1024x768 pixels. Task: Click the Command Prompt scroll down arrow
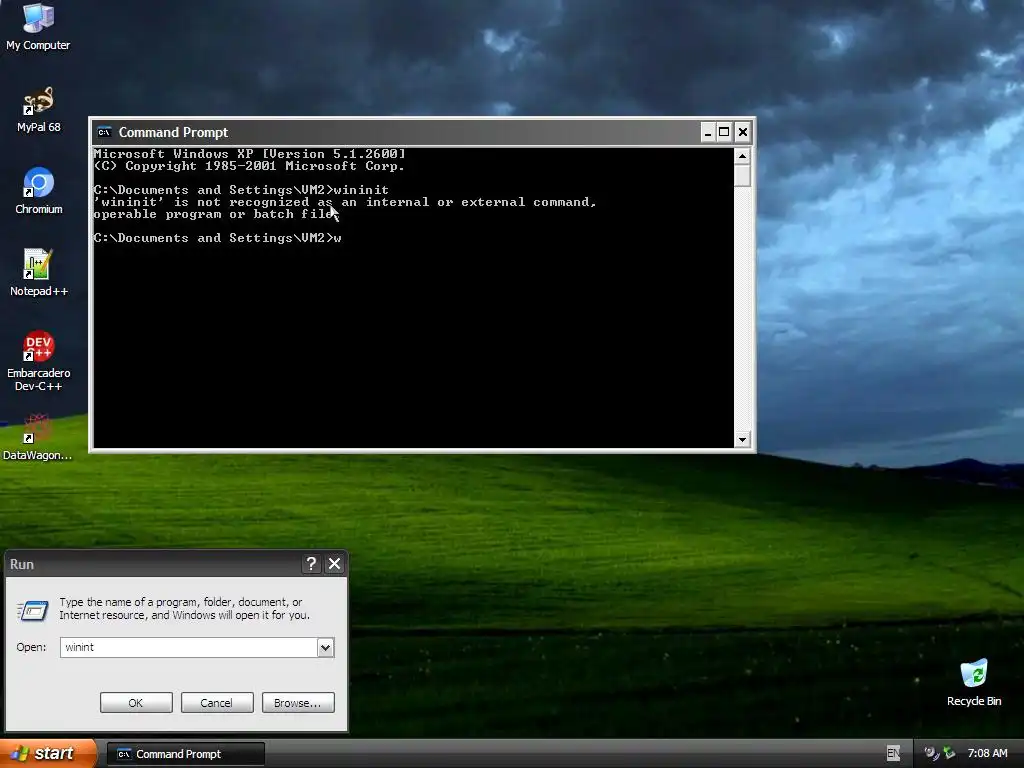pos(742,440)
